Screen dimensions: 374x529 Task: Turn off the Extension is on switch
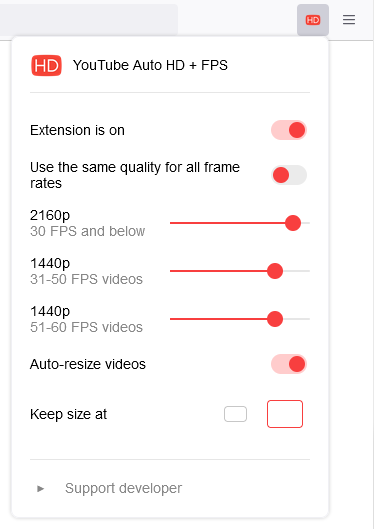pos(289,130)
